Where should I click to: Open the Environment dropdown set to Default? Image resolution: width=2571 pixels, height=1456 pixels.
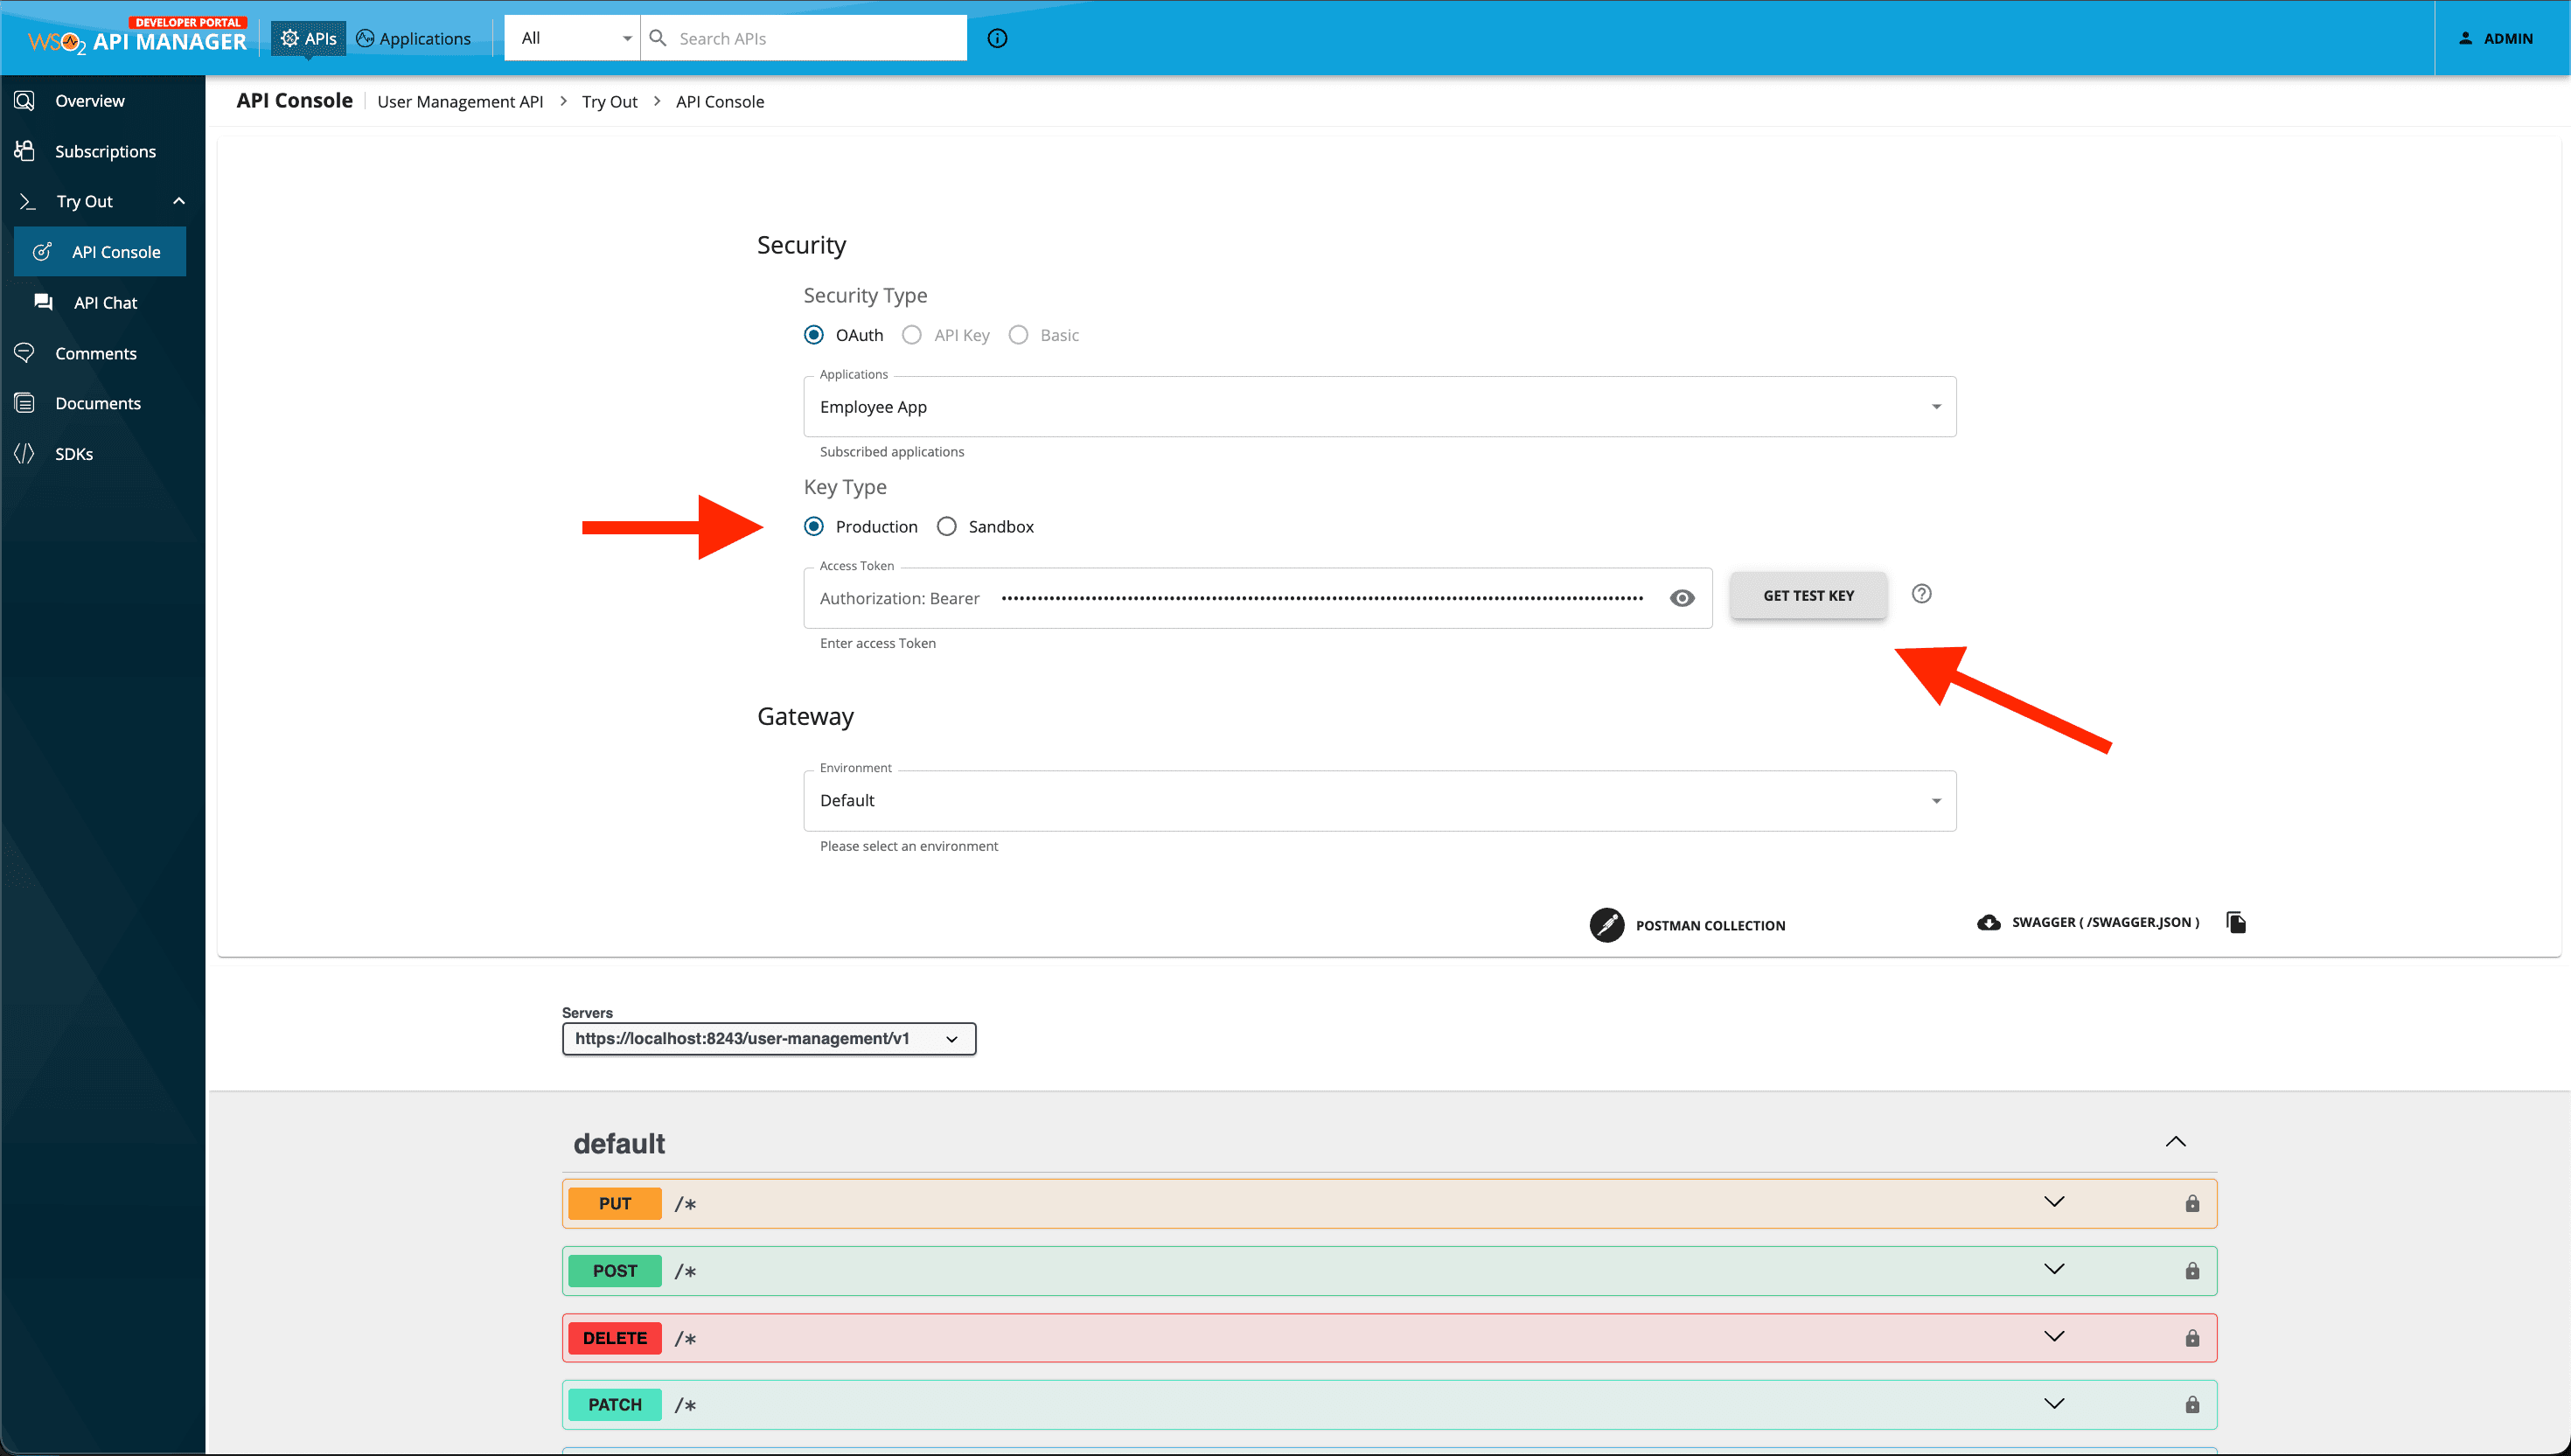[1379, 800]
